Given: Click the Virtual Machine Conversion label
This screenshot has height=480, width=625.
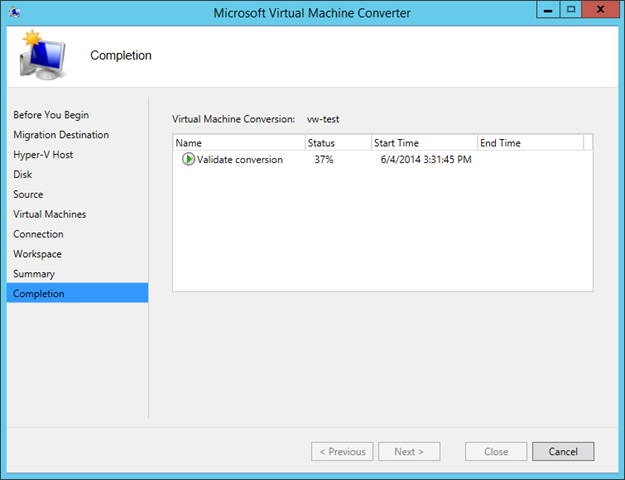Looking at the screenshot, I should [234, 119].
